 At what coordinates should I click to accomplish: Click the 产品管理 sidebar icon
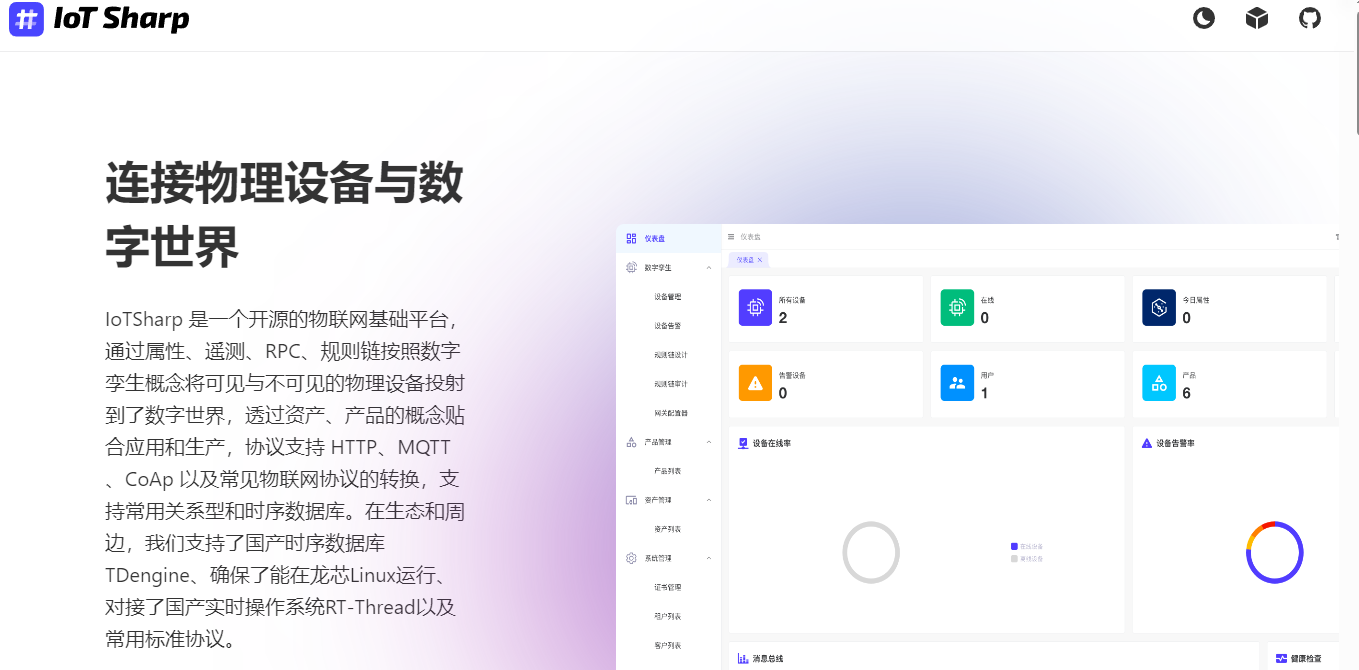(631, 441)
